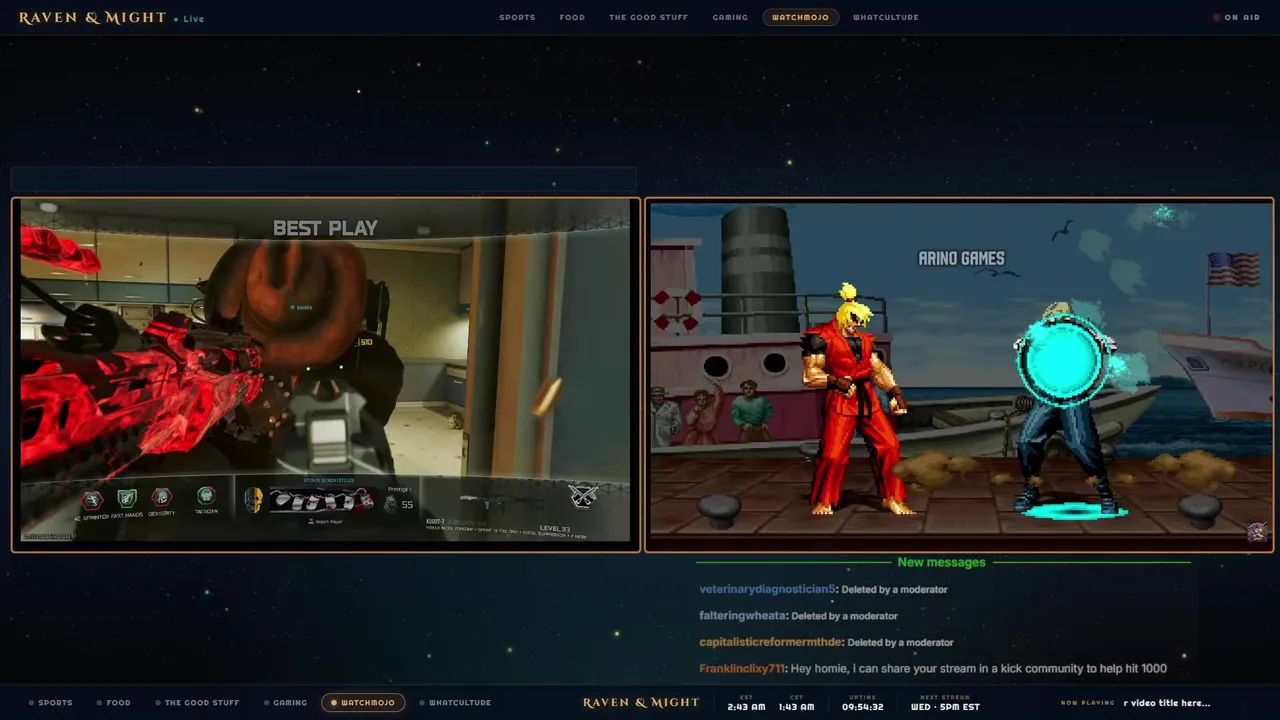
Task: Open WhatCulture in top navigation
Action: coord(885,17)
